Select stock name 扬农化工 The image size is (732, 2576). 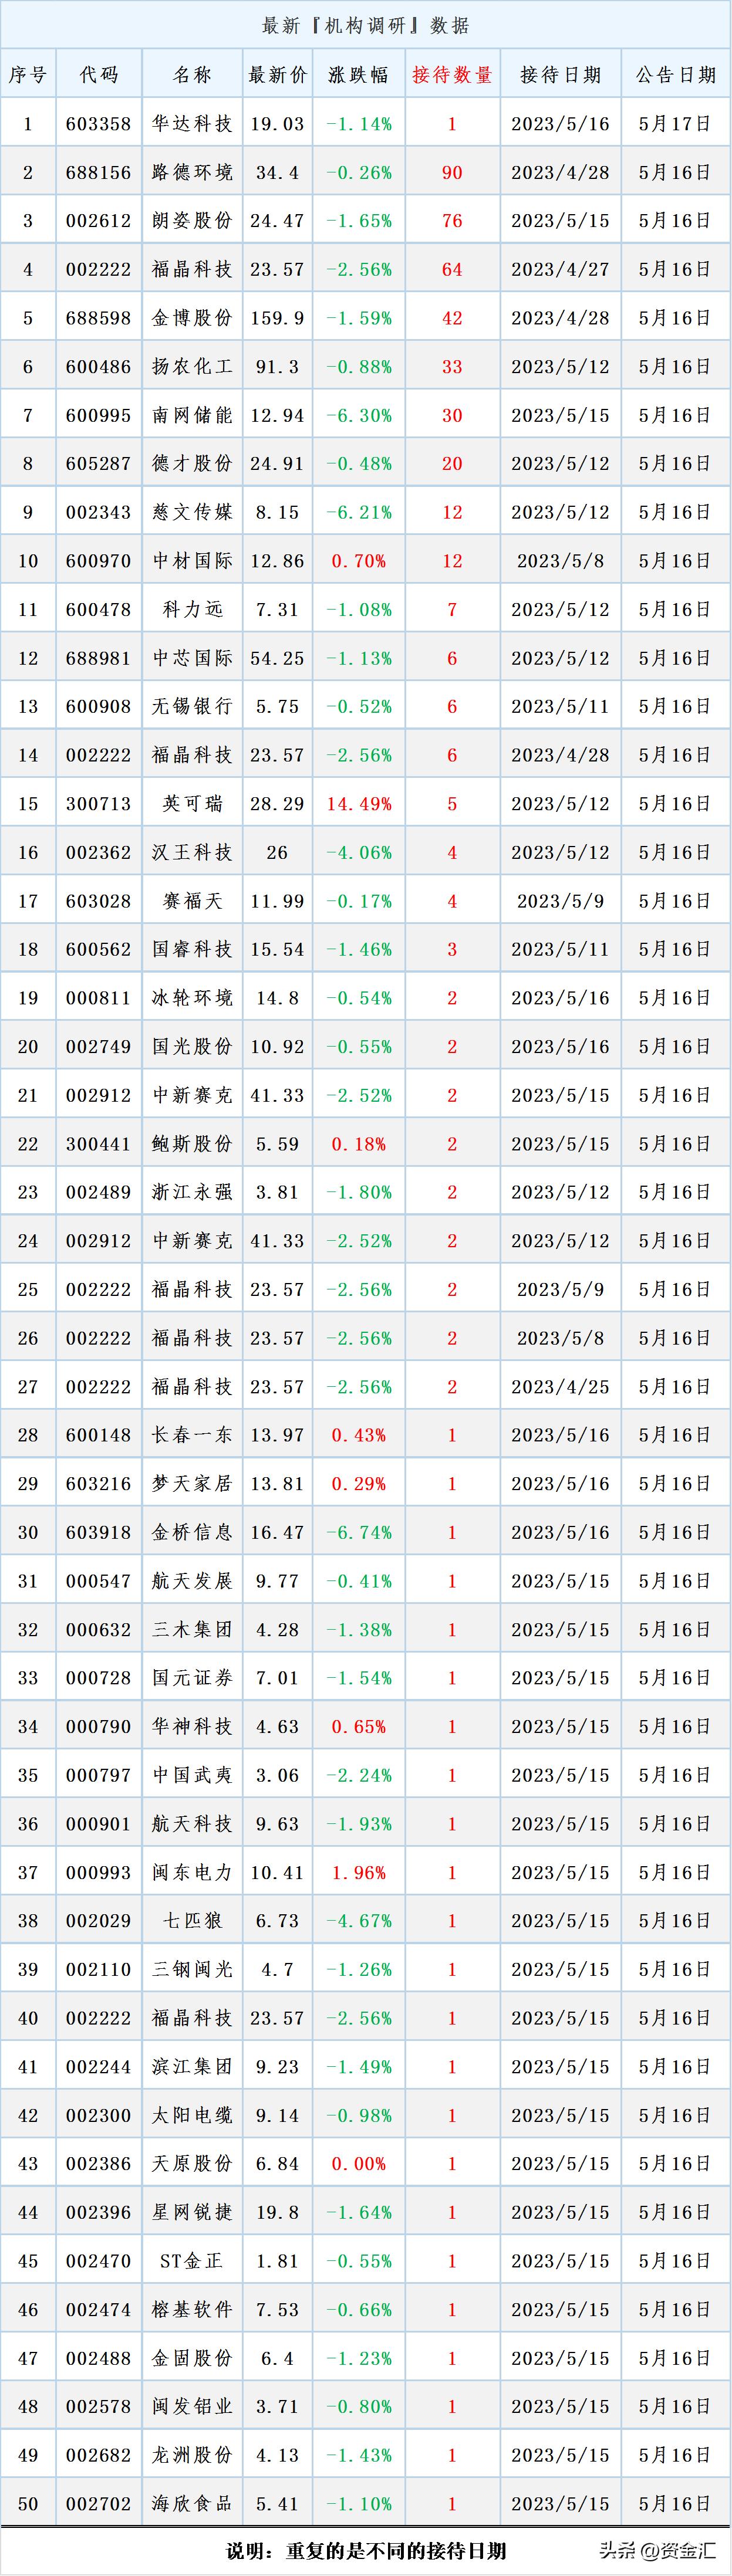192,366
